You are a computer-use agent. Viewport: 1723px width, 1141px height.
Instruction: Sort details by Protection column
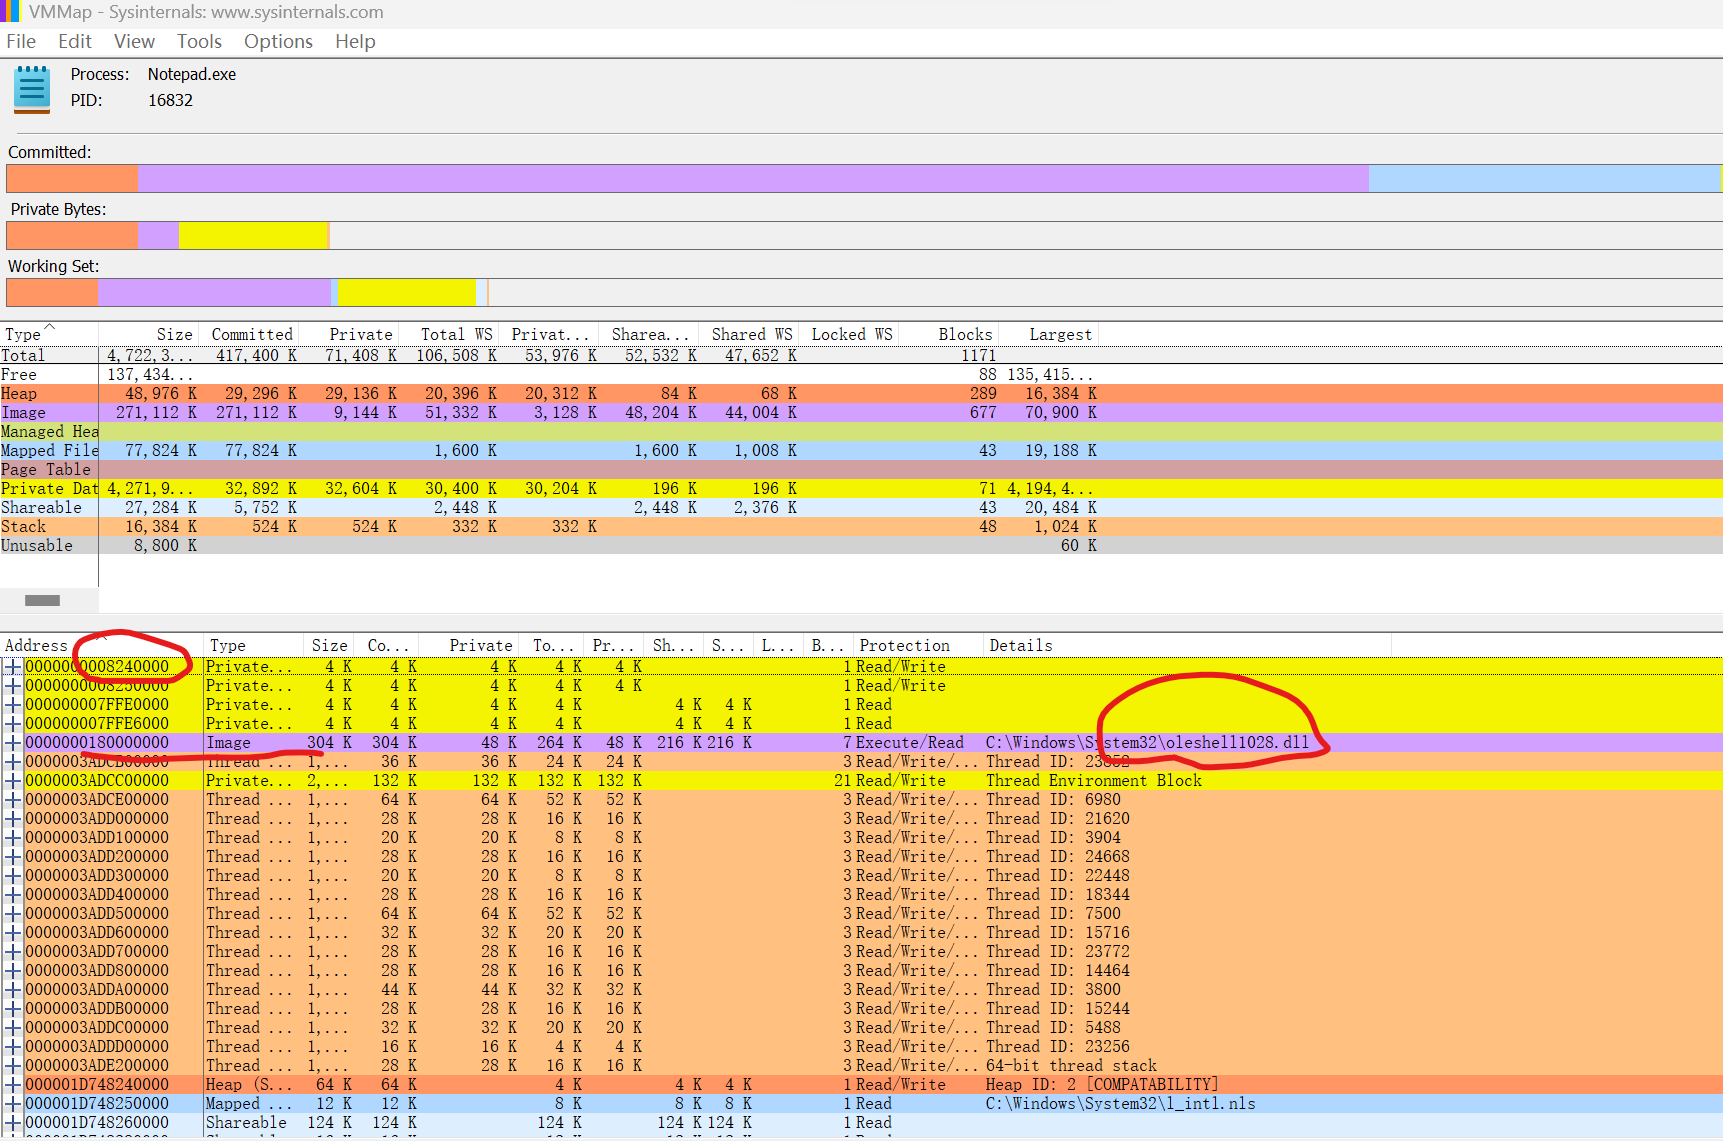tap(918, 645)
